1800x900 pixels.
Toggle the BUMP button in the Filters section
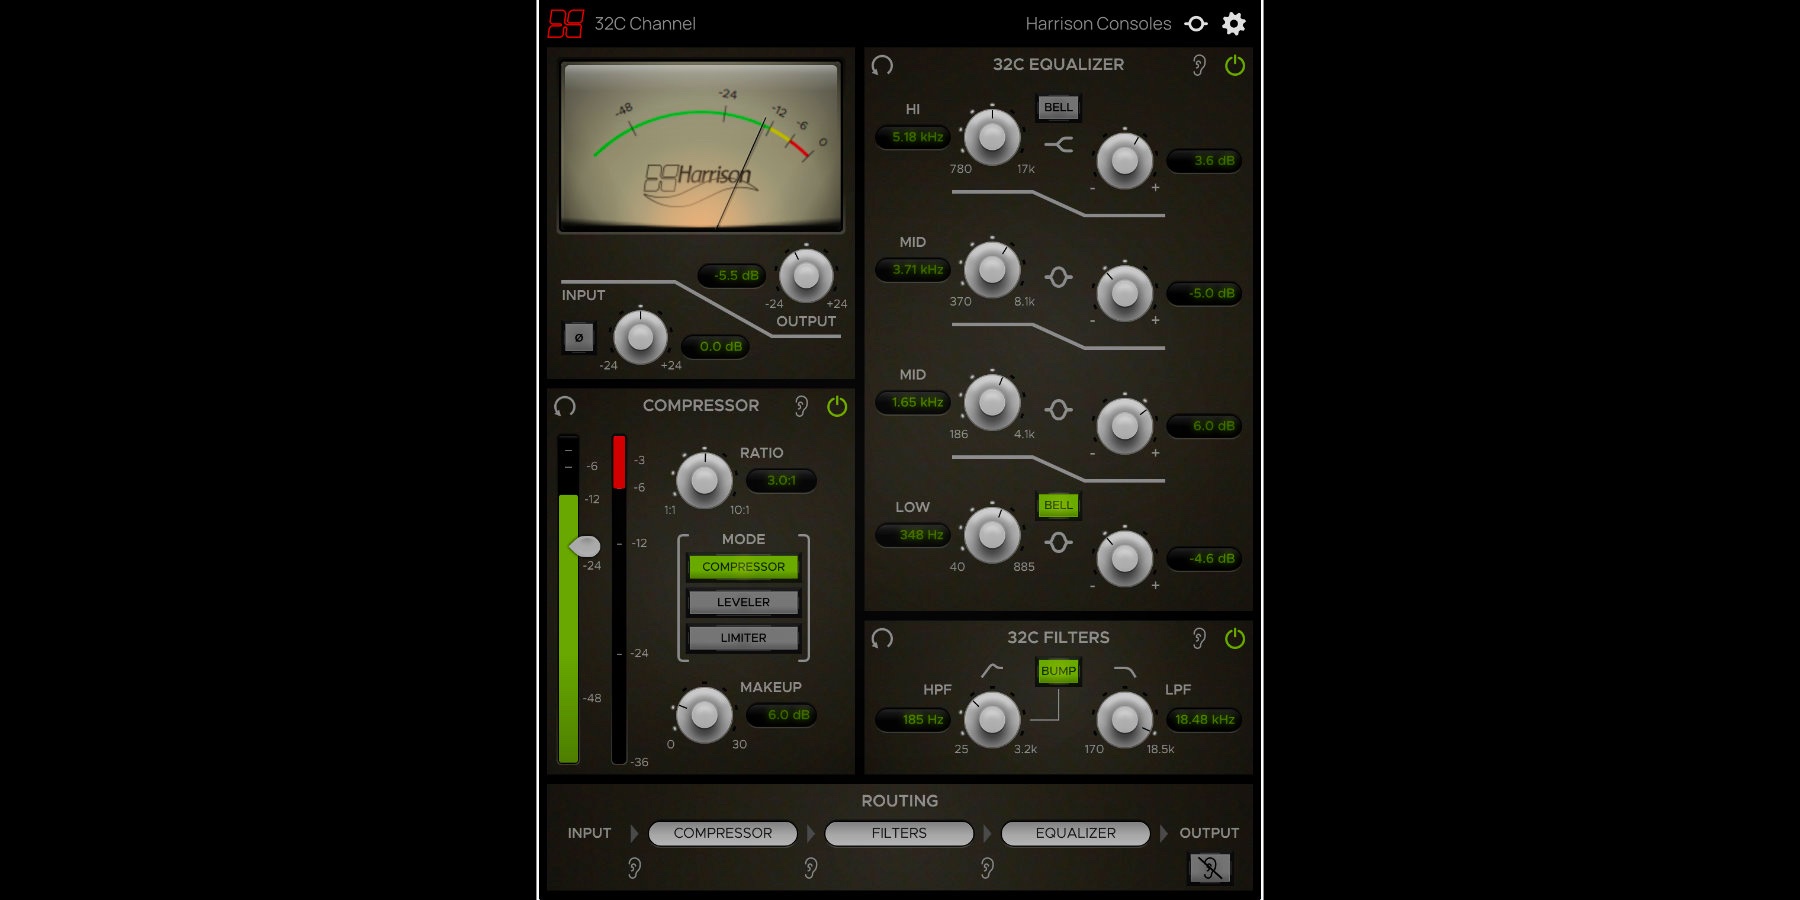point(1058,673)
